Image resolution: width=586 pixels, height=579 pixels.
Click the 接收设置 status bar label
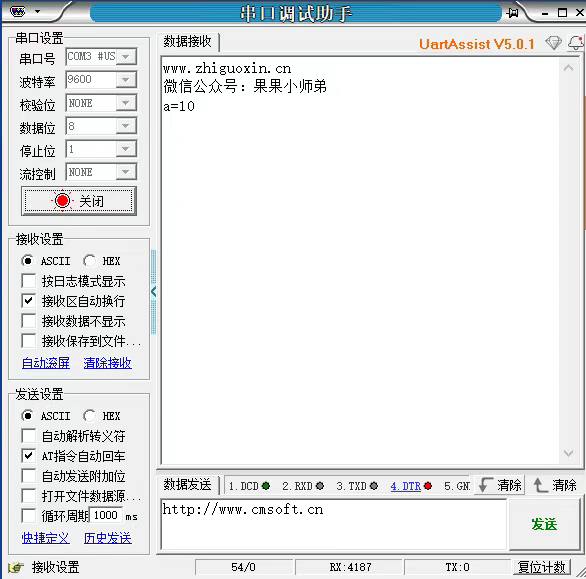point(56,567)
